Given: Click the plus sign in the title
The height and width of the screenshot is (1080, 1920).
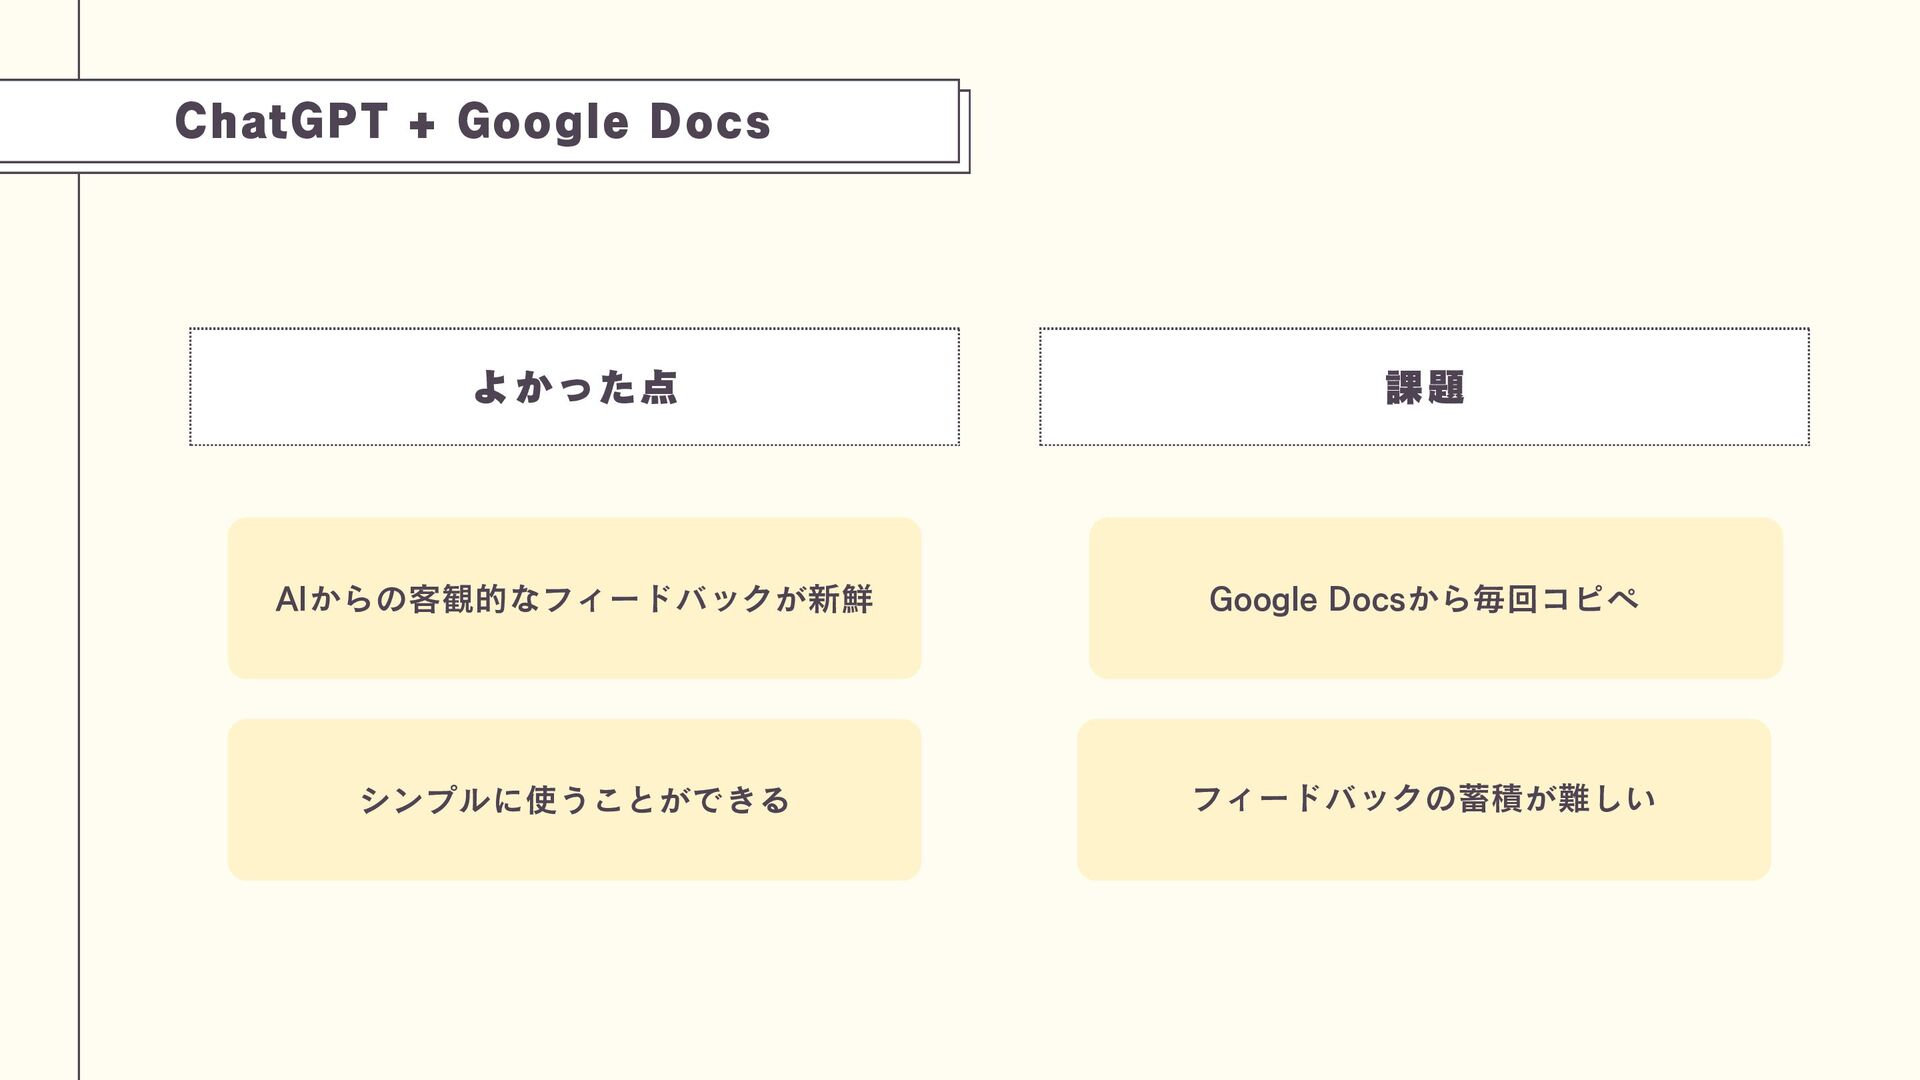Looking at the screenshot, I should click(422, 124).
